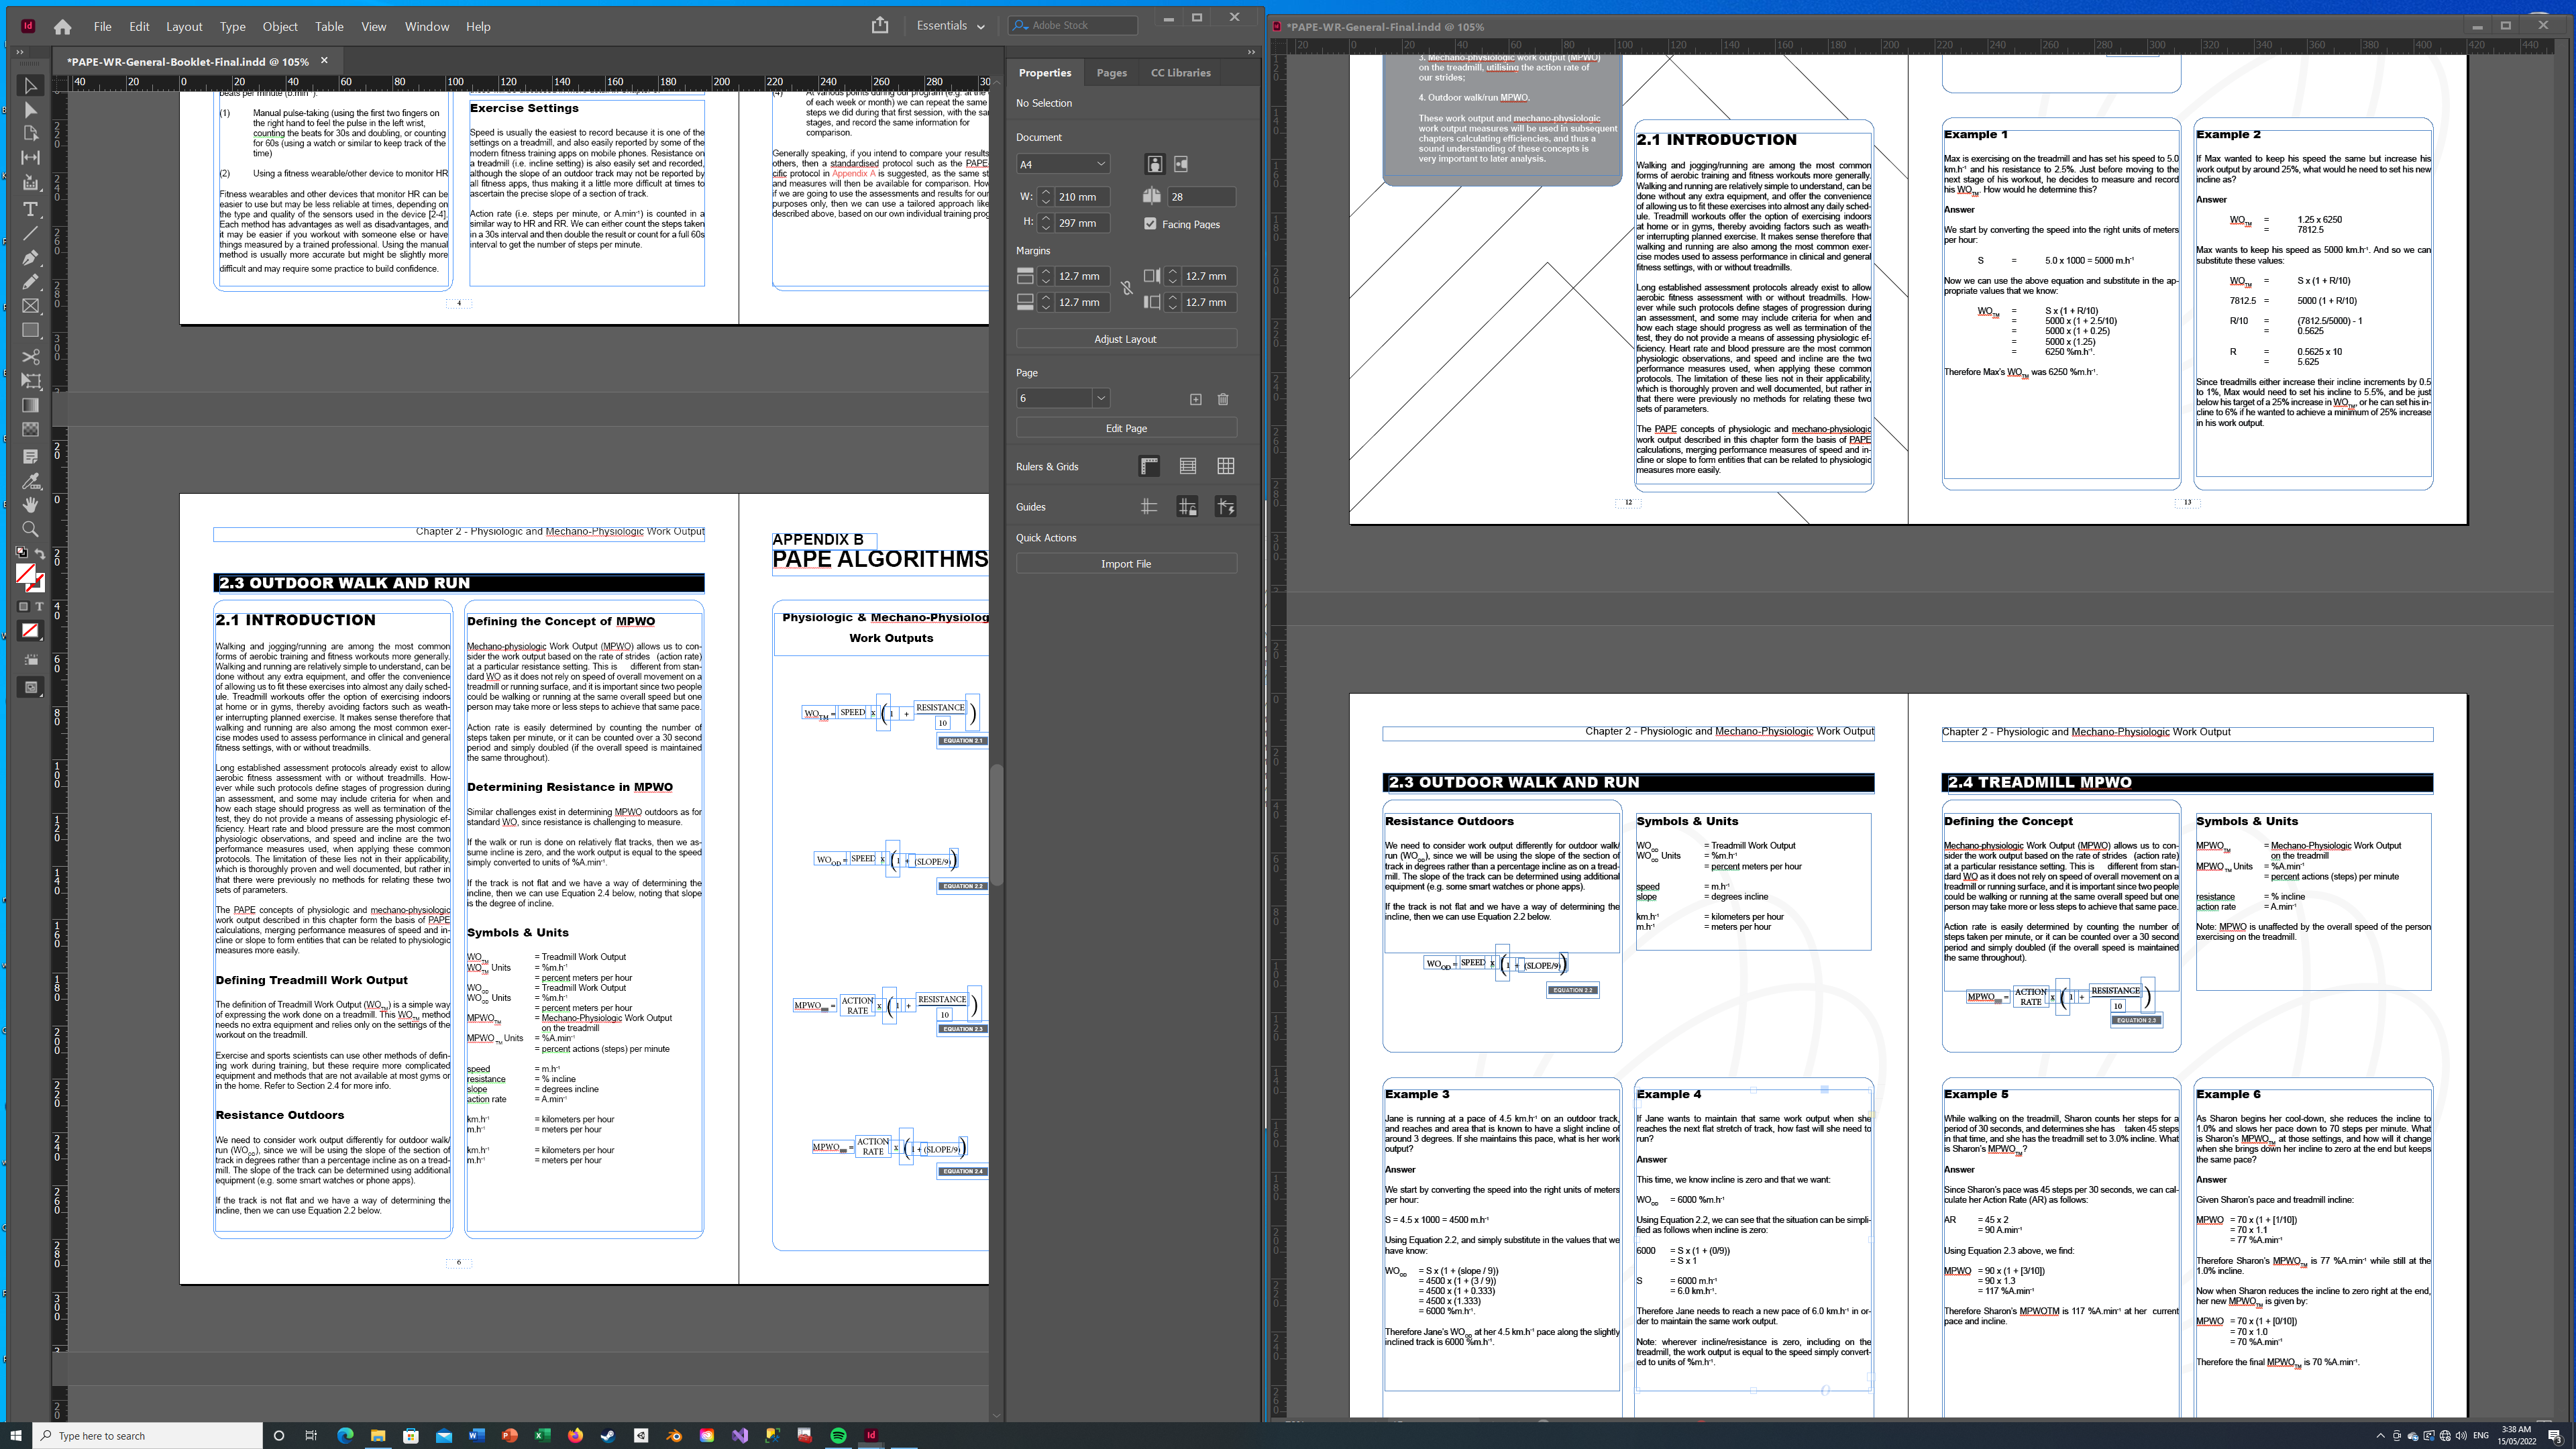Swap fill and stroke colors
This screenshot has height=1449, width=2576.
coord(40,553)
